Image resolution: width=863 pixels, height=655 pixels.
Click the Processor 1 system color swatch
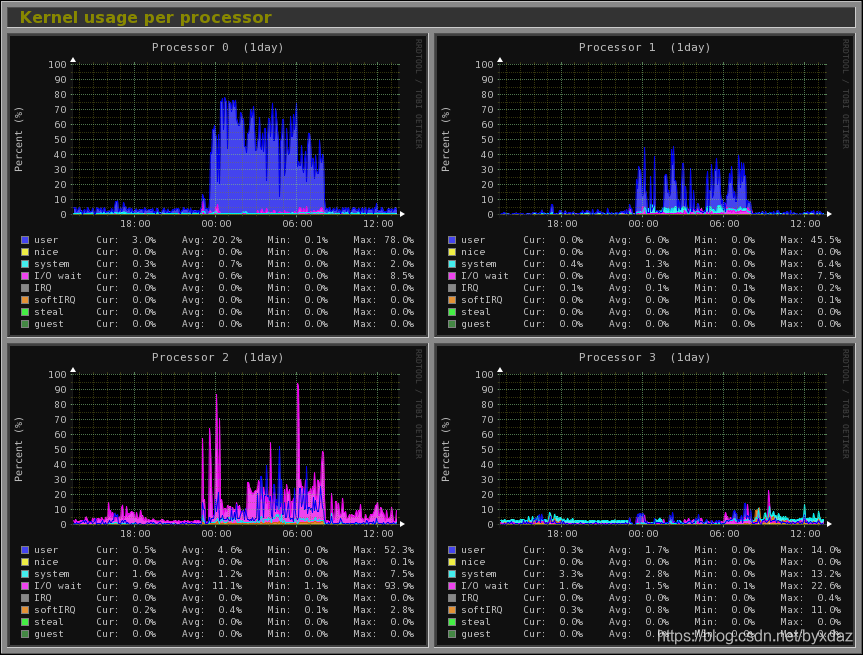[x=452, y=264]
